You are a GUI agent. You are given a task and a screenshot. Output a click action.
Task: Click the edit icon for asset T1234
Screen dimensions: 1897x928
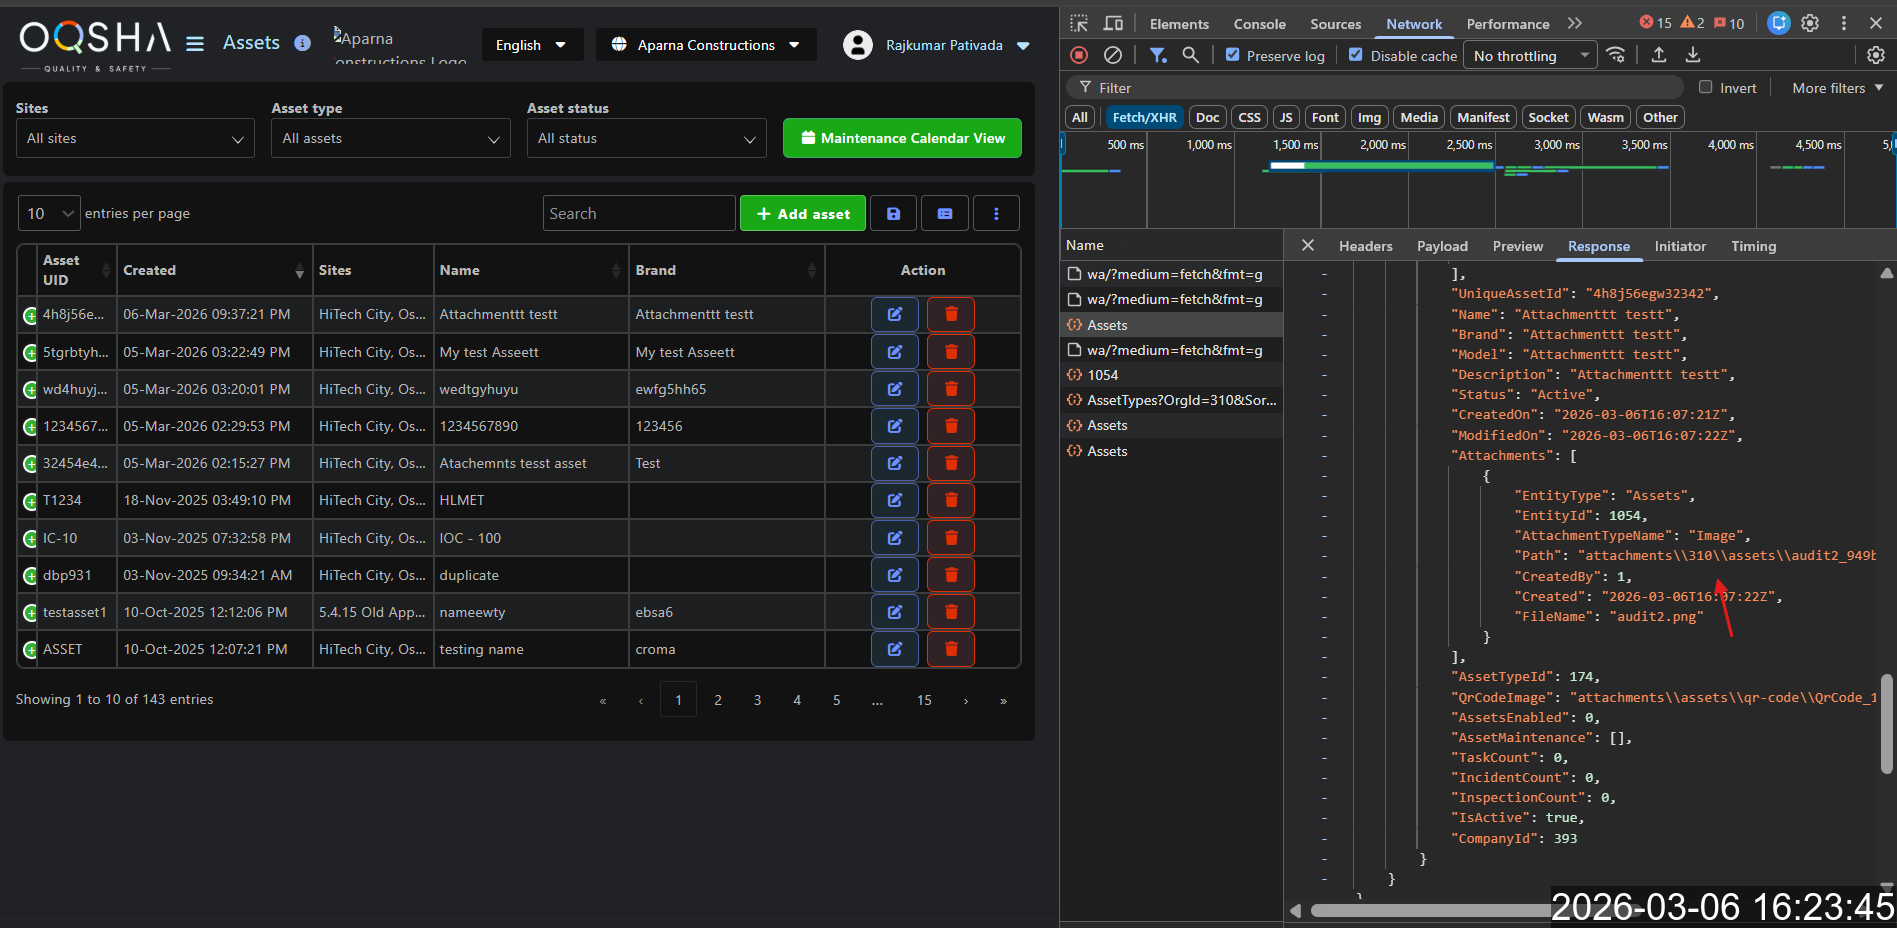(894, 500)
